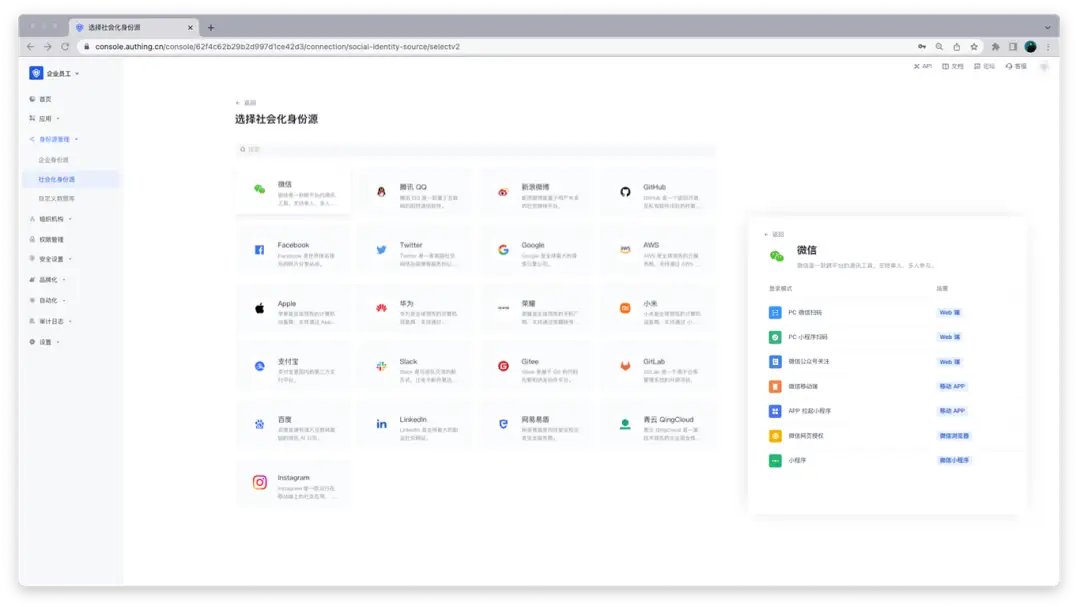
Task: Expand the 安全设置 sidebar menu
Action: [51, 259]
